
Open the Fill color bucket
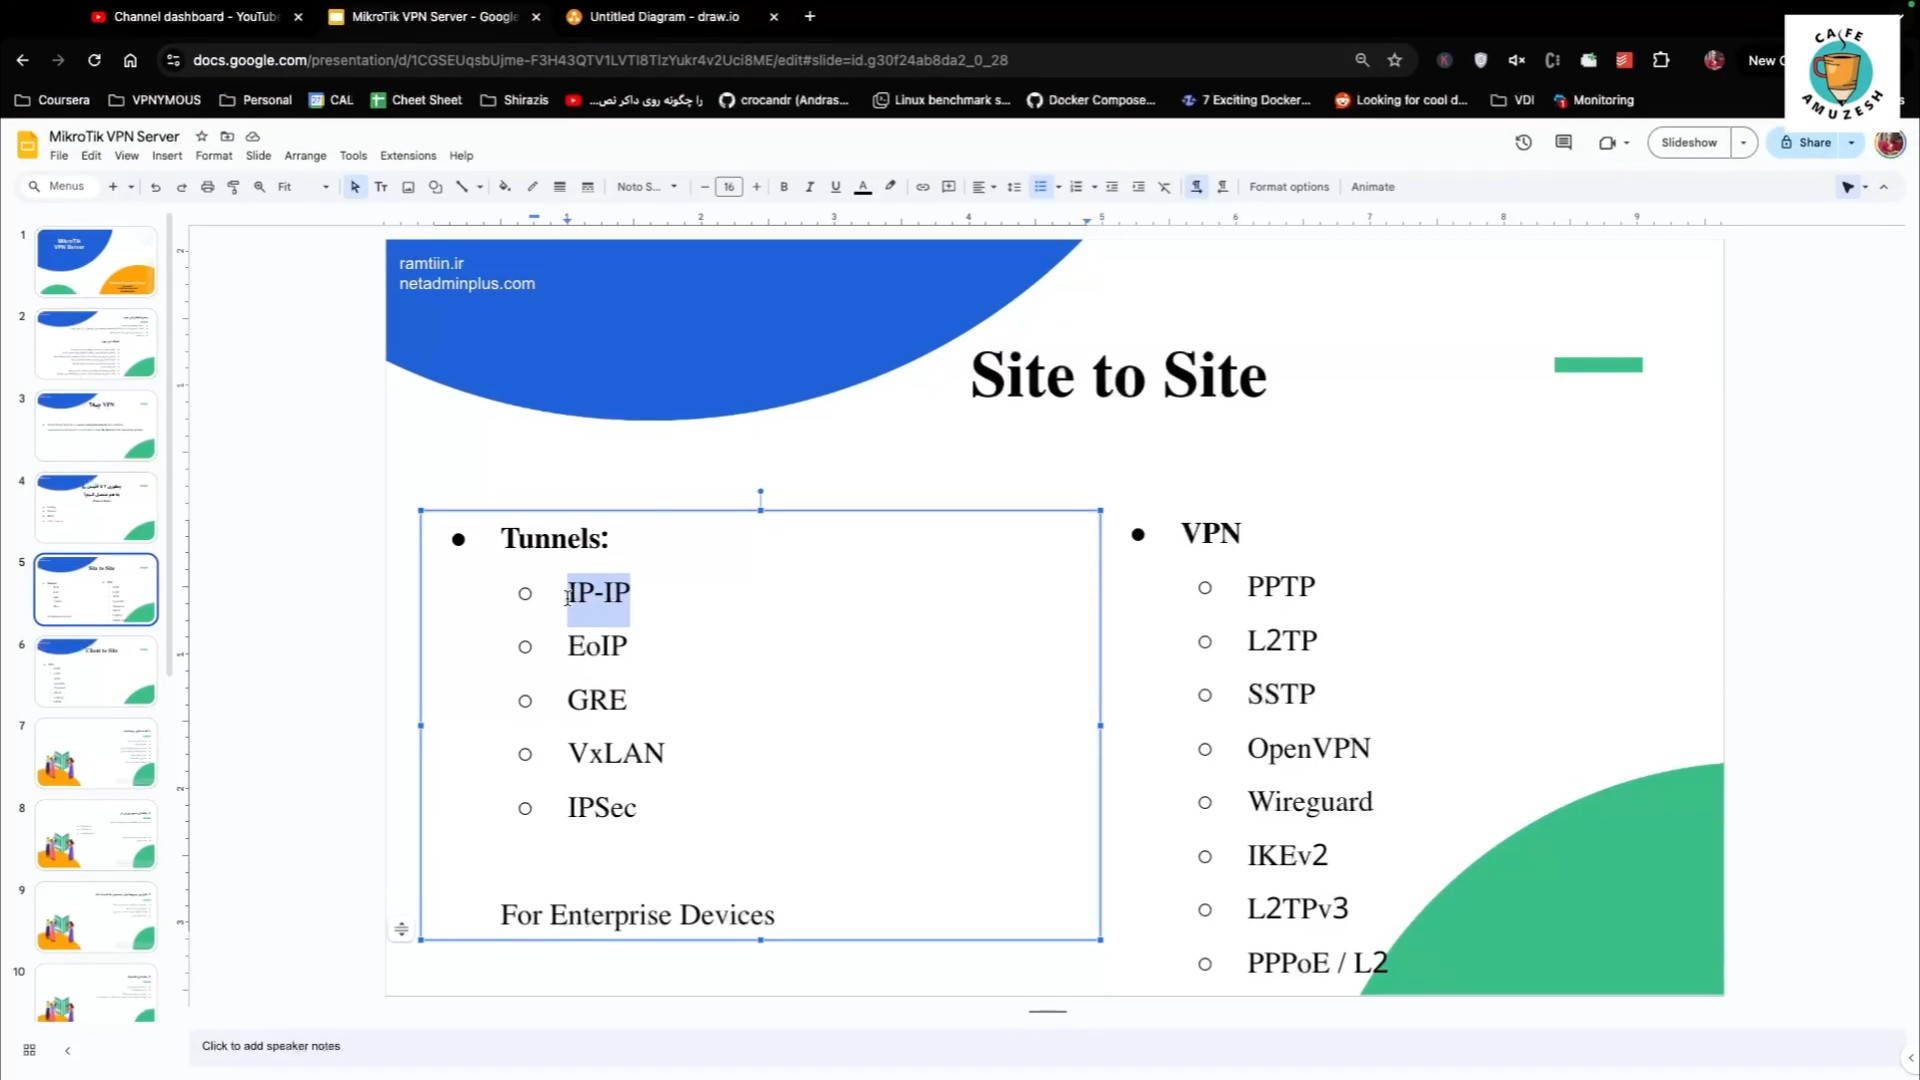(505, 187)
